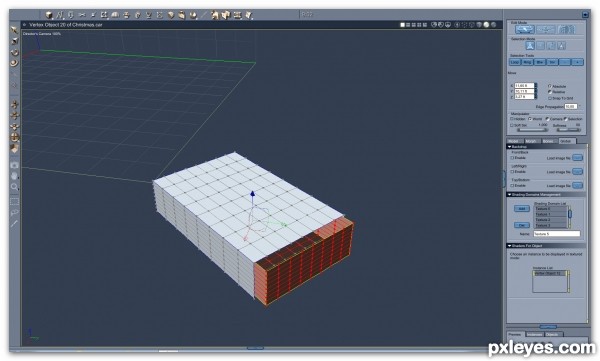Select the magnifier zoom tool in left toolbar
This screenshot has width=600, height=361.
14,187
